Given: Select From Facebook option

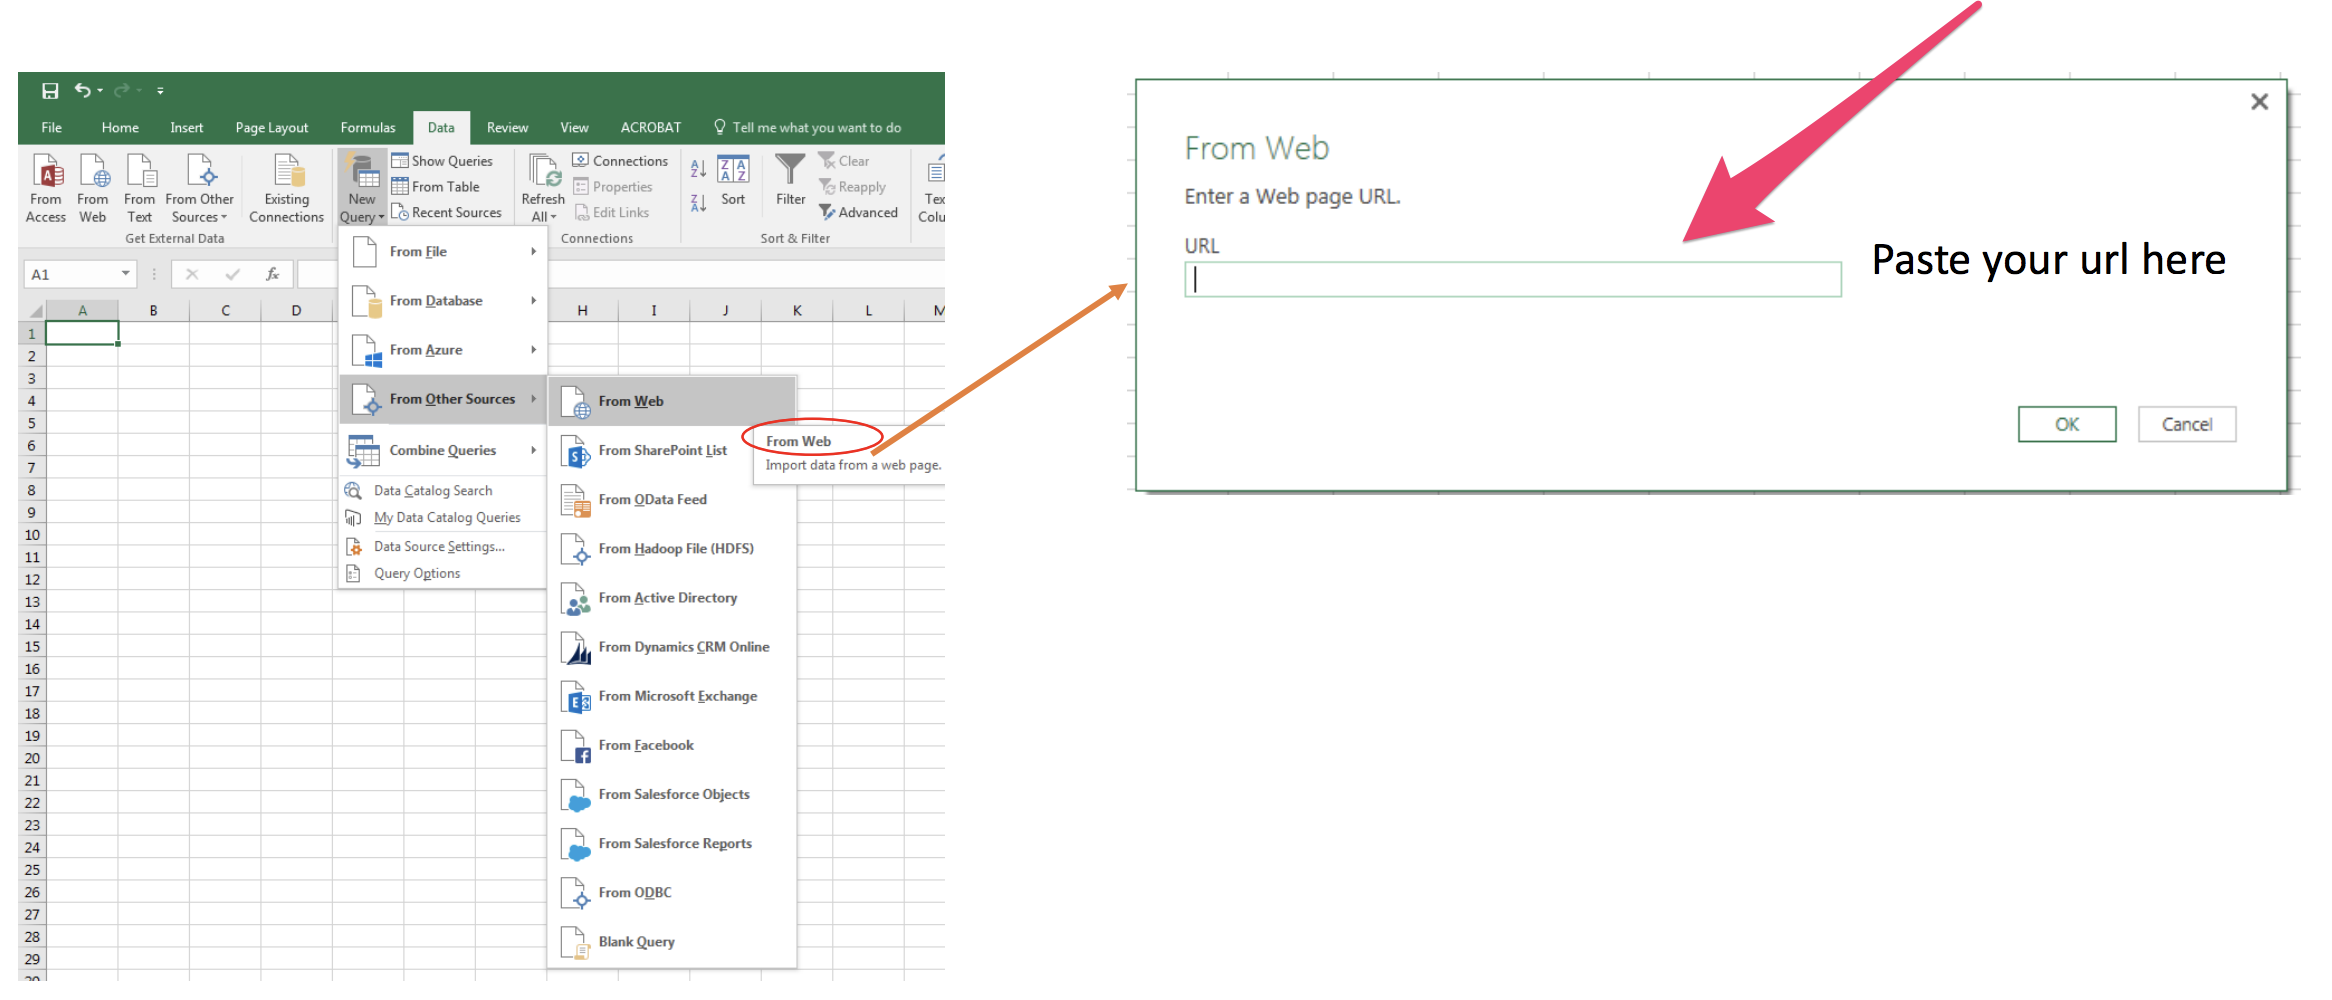Looking at the screenshot, I should (x=672, y=745).
